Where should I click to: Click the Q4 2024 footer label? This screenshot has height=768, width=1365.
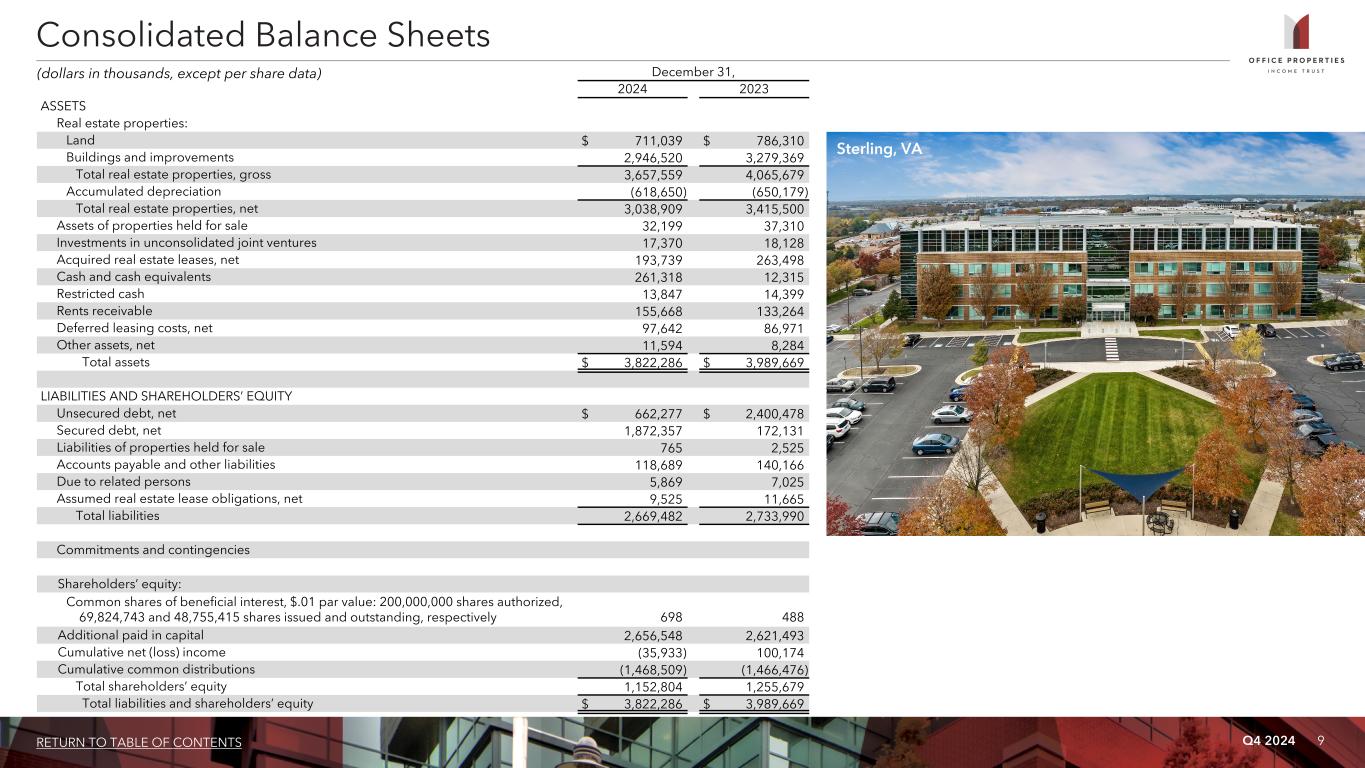(1268, 740)
